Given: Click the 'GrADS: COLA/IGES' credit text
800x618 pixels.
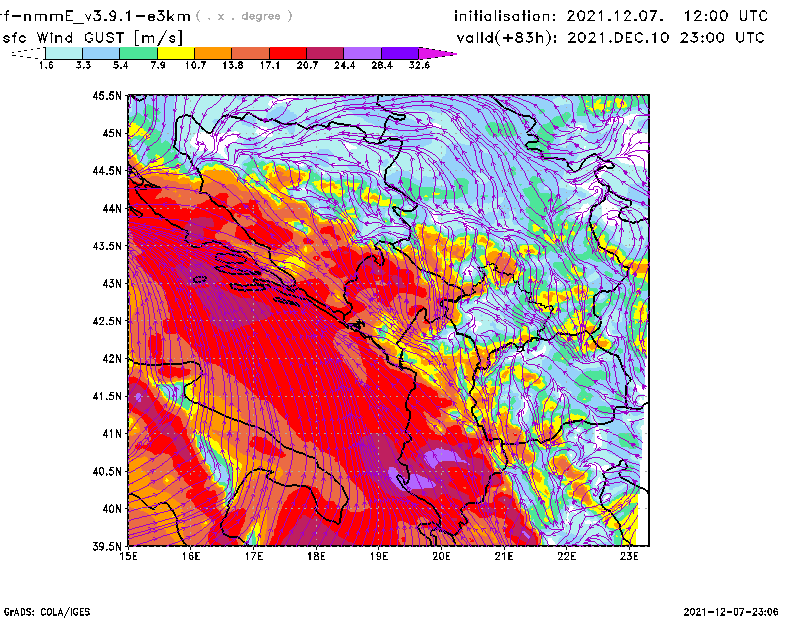Looking at the screenshot, I should [47, 612].
